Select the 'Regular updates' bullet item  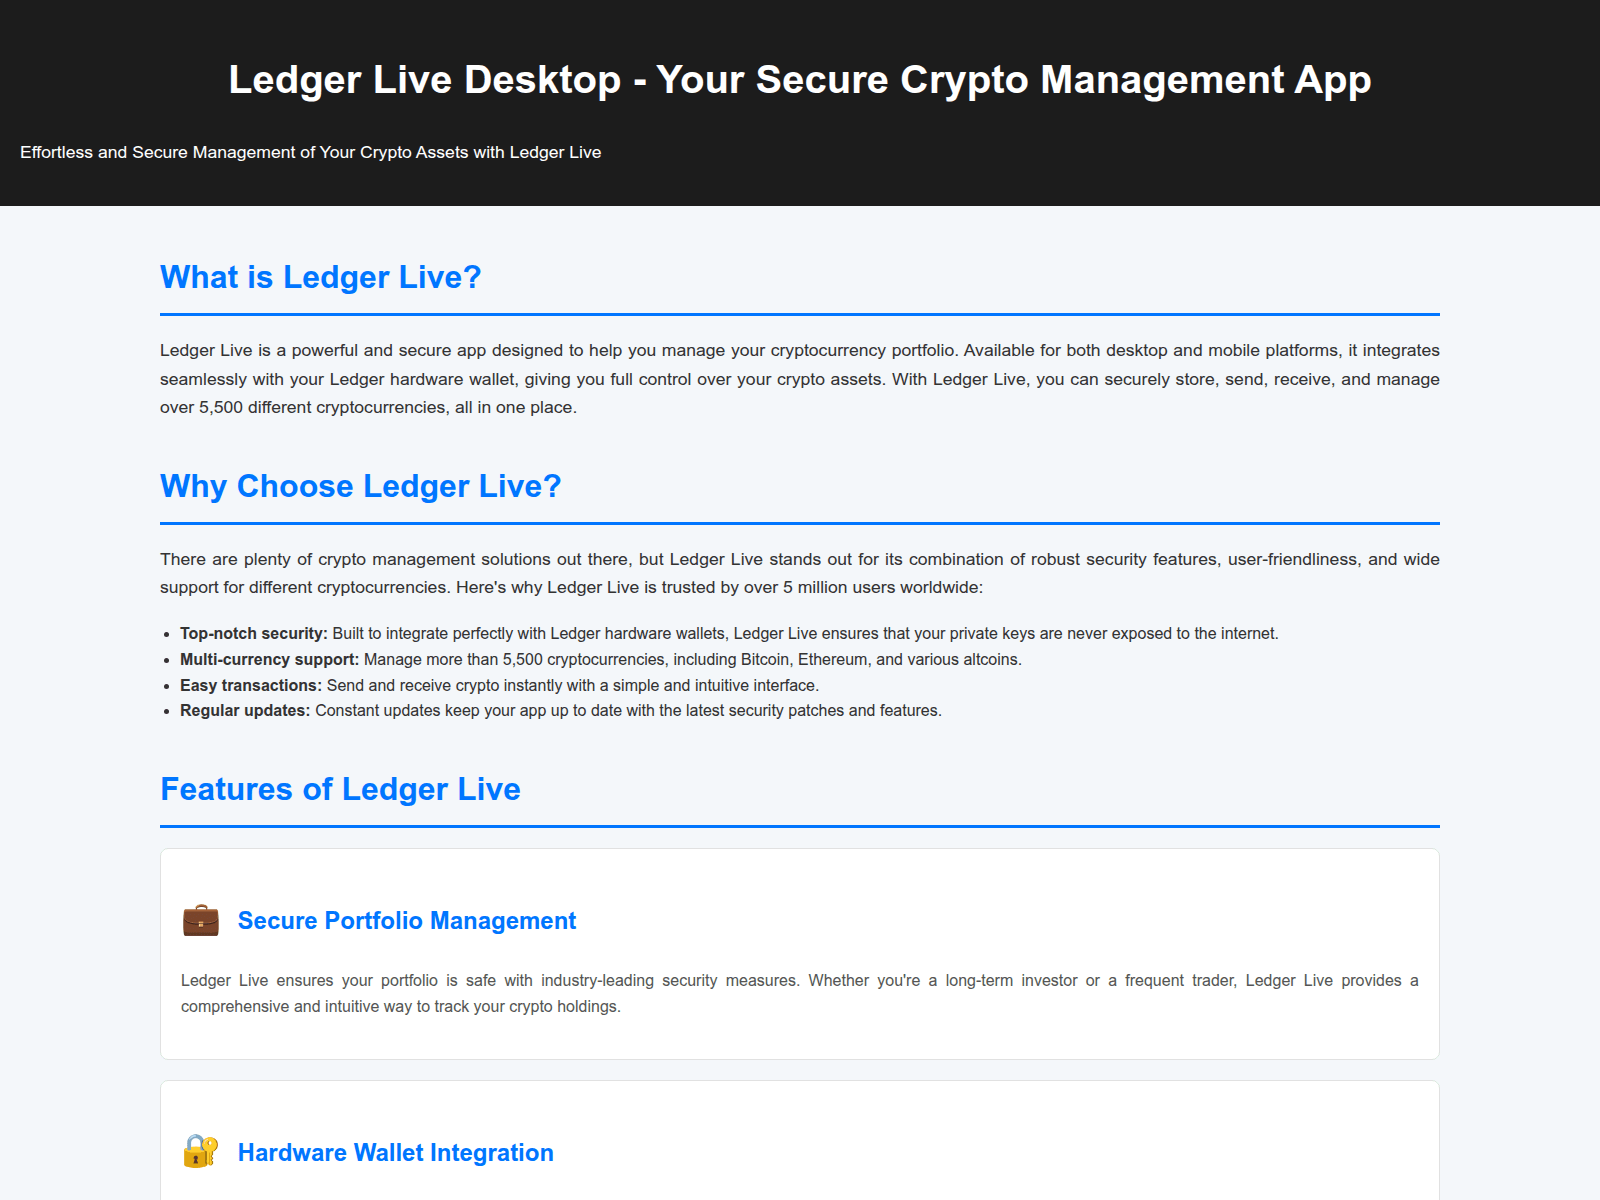click(560, 710)
